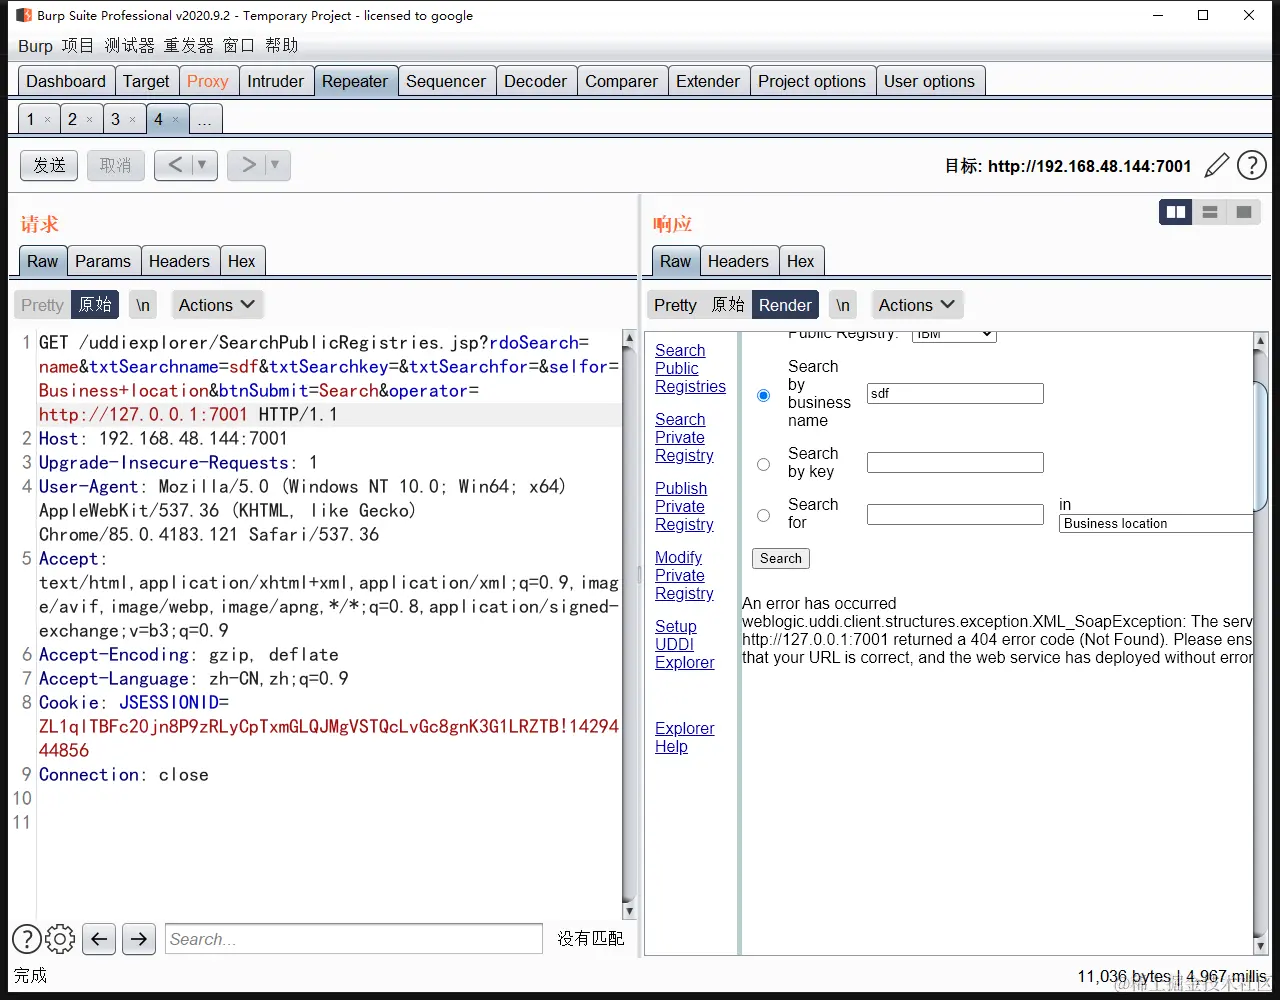Switch response view to Render
Viewport: 1280px width, 1000px height.
(785, 305)
